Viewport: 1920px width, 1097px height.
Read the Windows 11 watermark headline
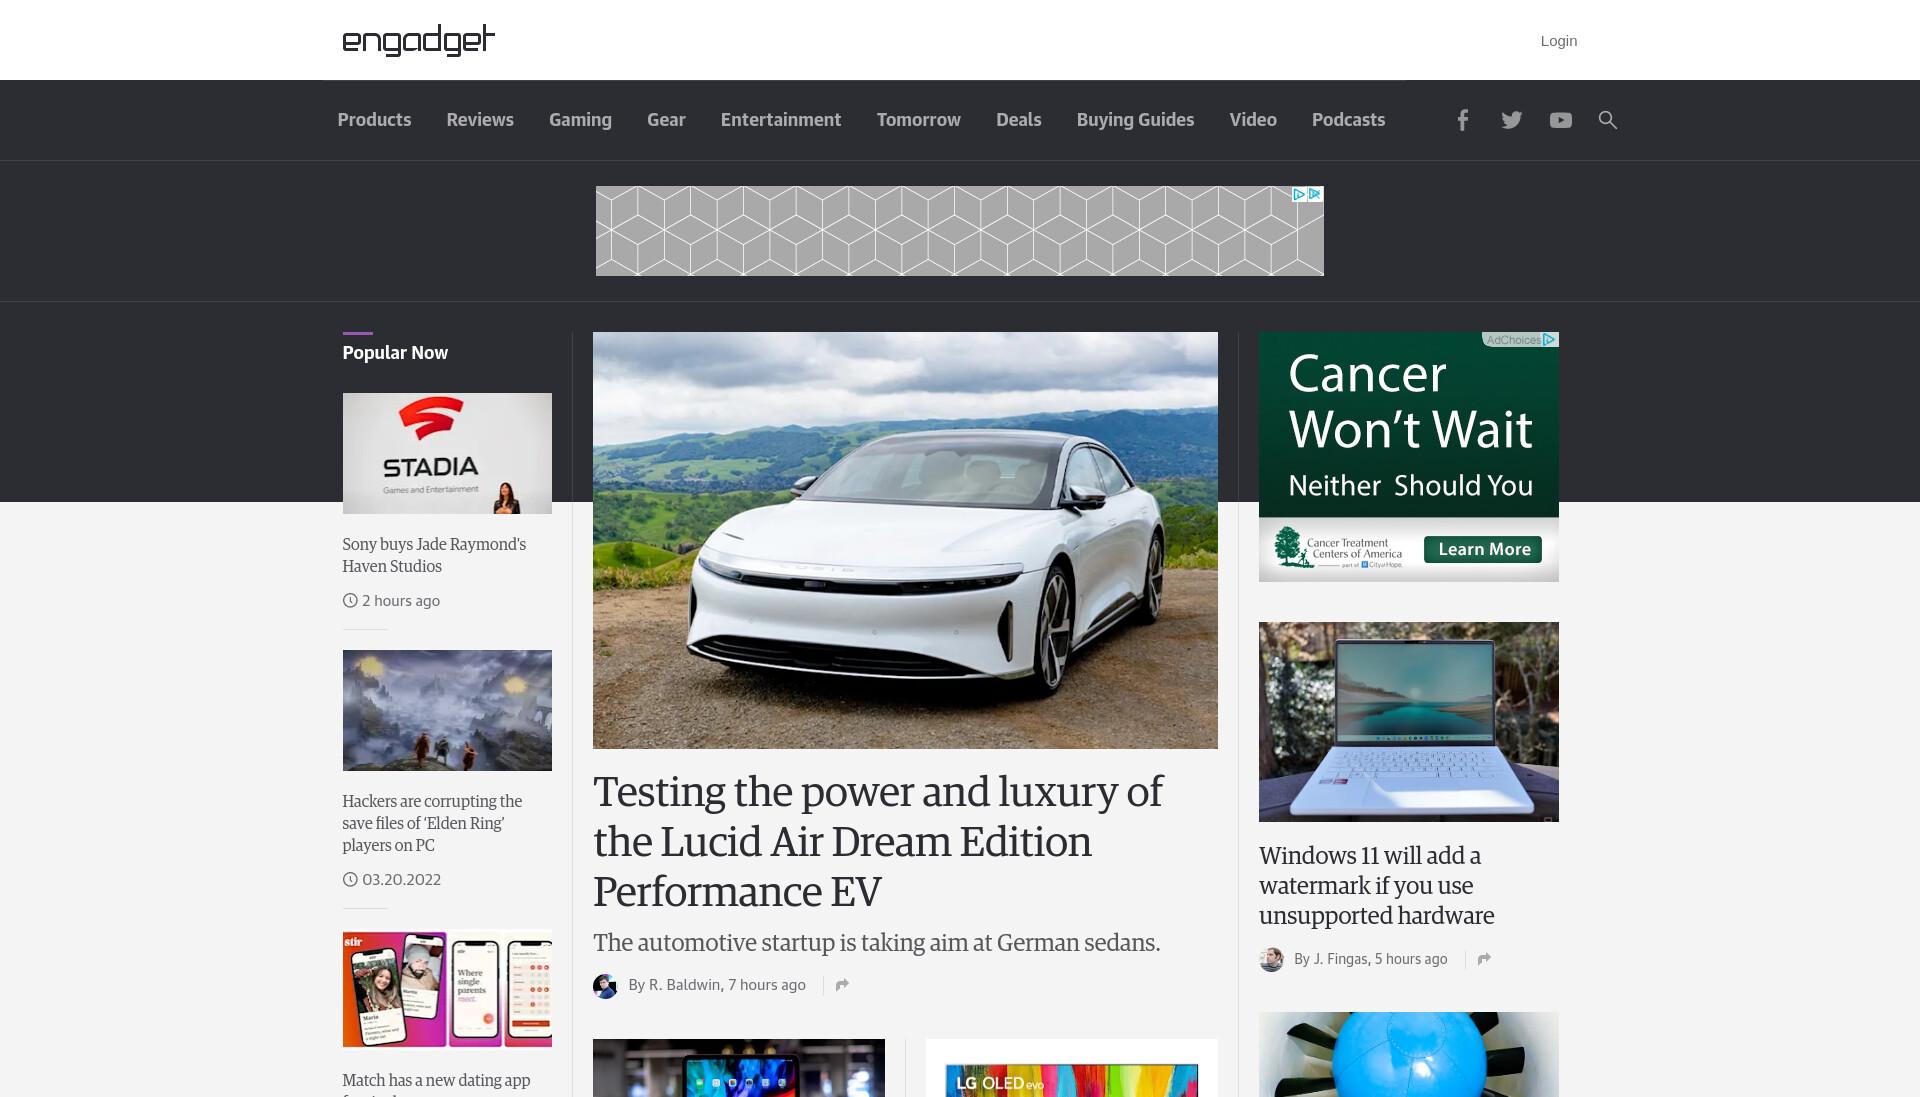tap(1376, 885)
